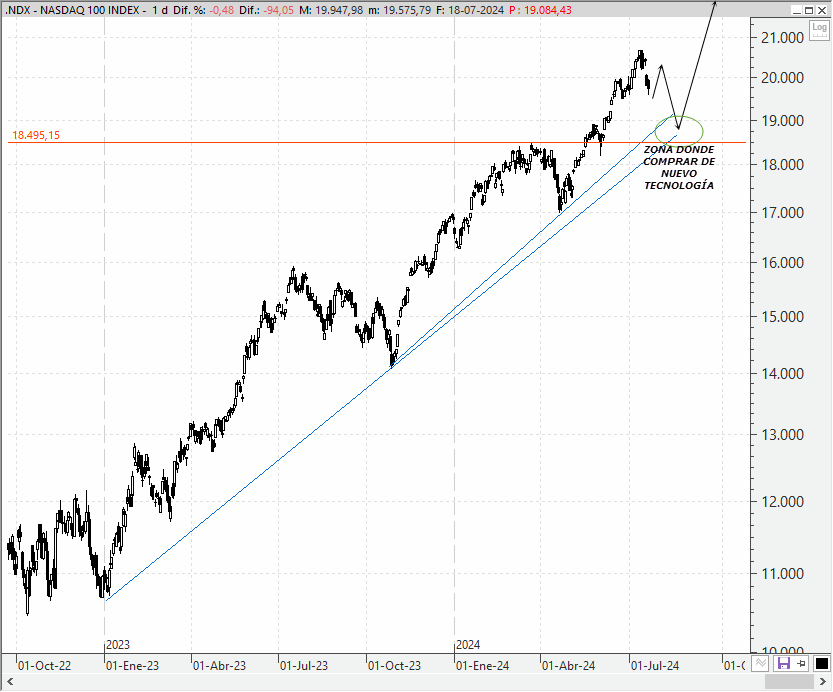Click the 2023 year marker
Image resolution: width=833 pixels, height=692 pixels.
tap(118, 645)
